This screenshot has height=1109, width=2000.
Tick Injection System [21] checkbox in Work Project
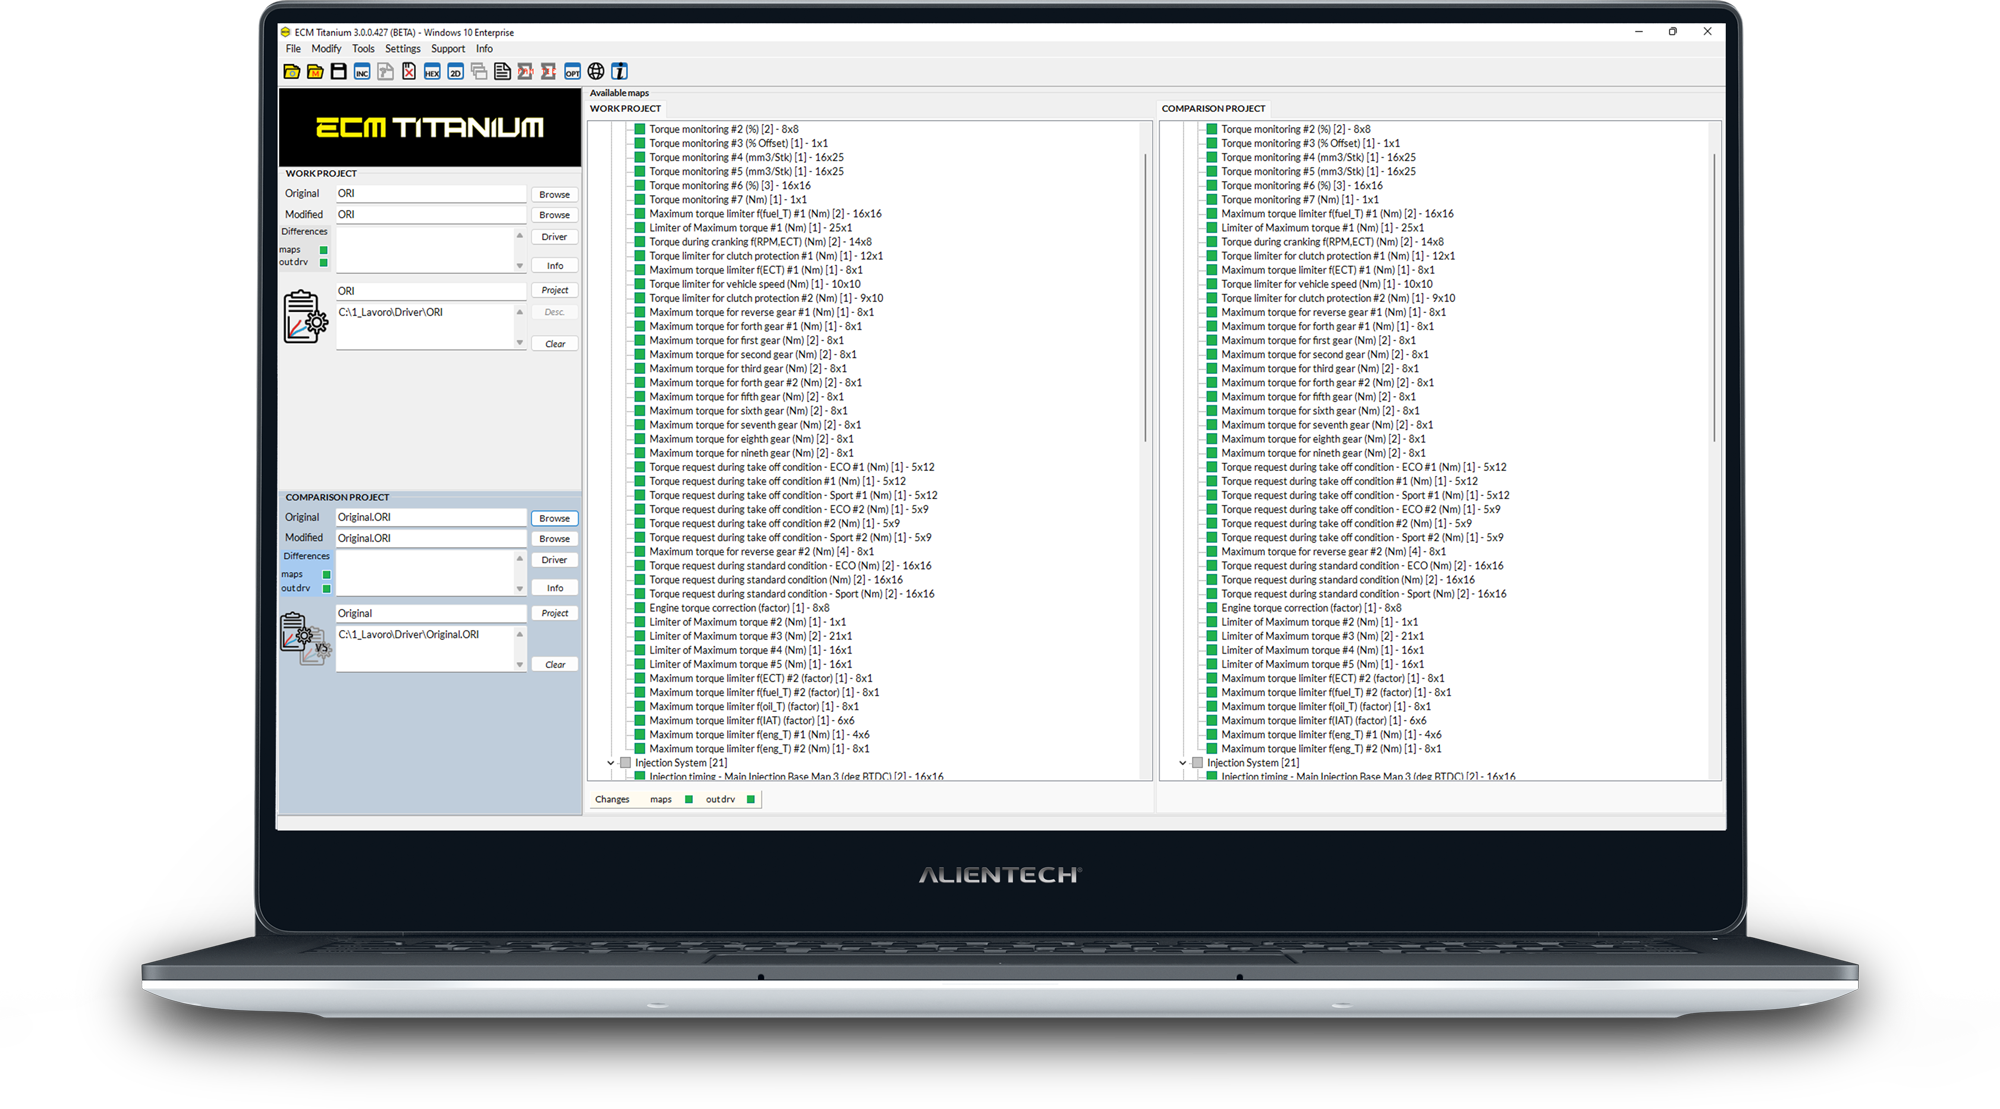(x=626, y=763)
